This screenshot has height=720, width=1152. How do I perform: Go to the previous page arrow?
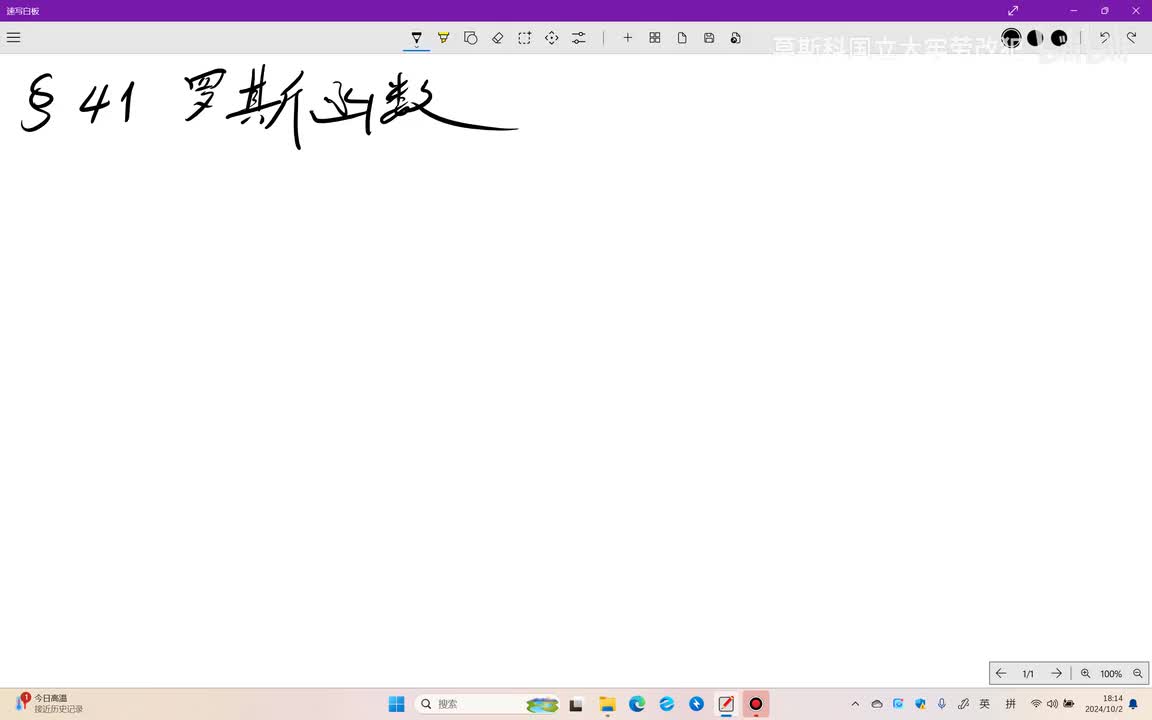1001,673
